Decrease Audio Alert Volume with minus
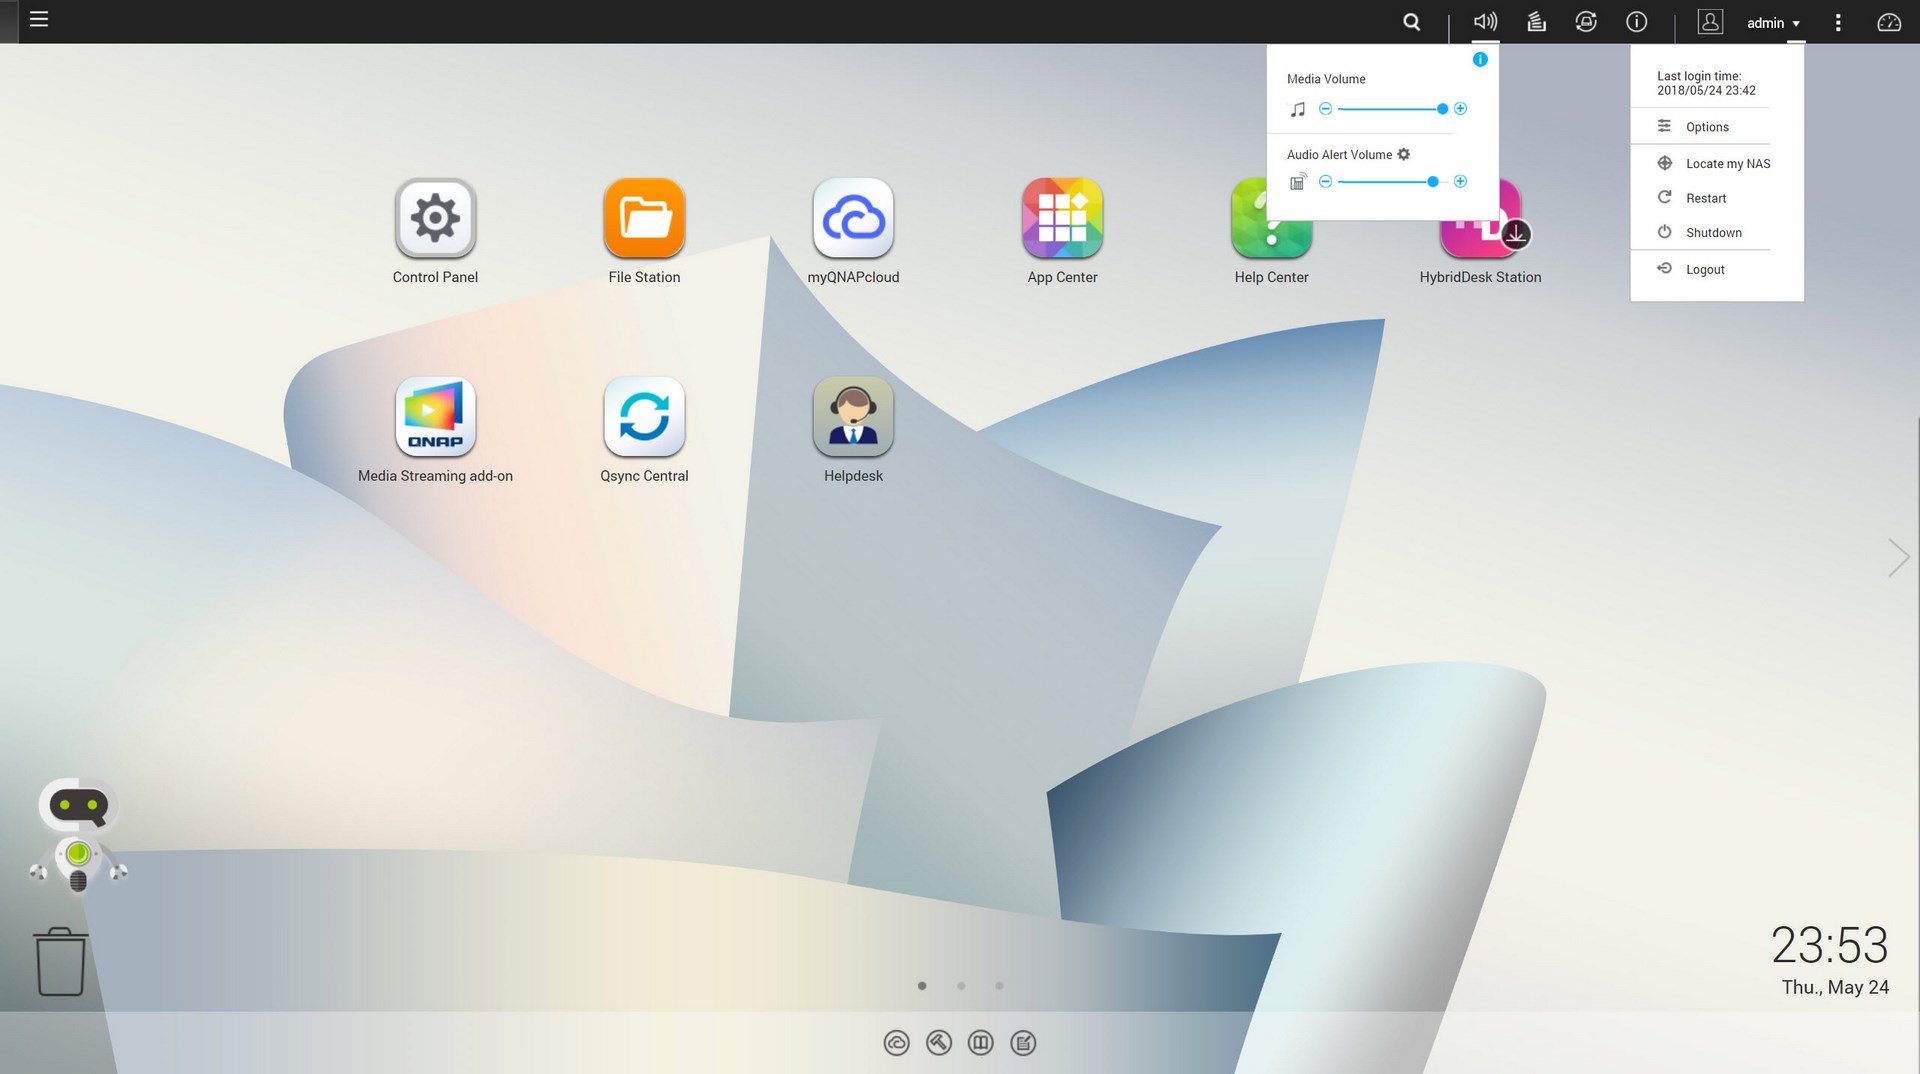The height and width of the screenshot is (1074, 1920). tap(1325, 181)
